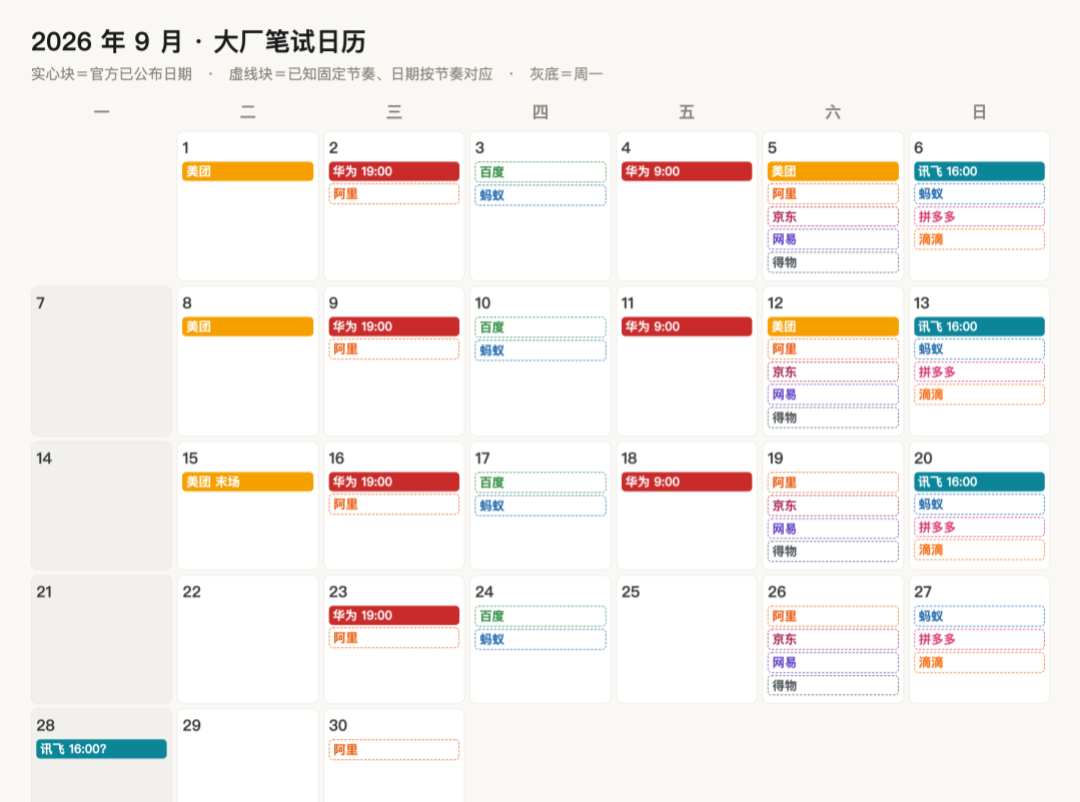This screenshot has height=802, width=1080.
Task: Click the 拼多多 block on September 27
Action: [x=979, y=639]
